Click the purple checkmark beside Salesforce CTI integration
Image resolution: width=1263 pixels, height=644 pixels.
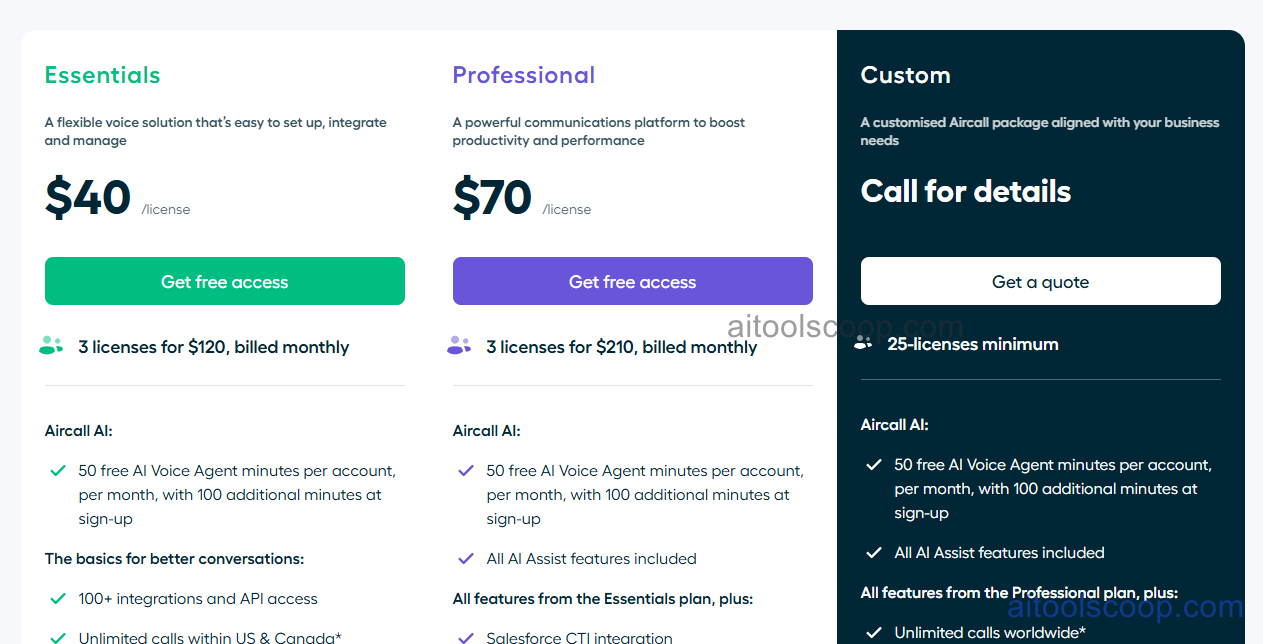coord(465,637)
